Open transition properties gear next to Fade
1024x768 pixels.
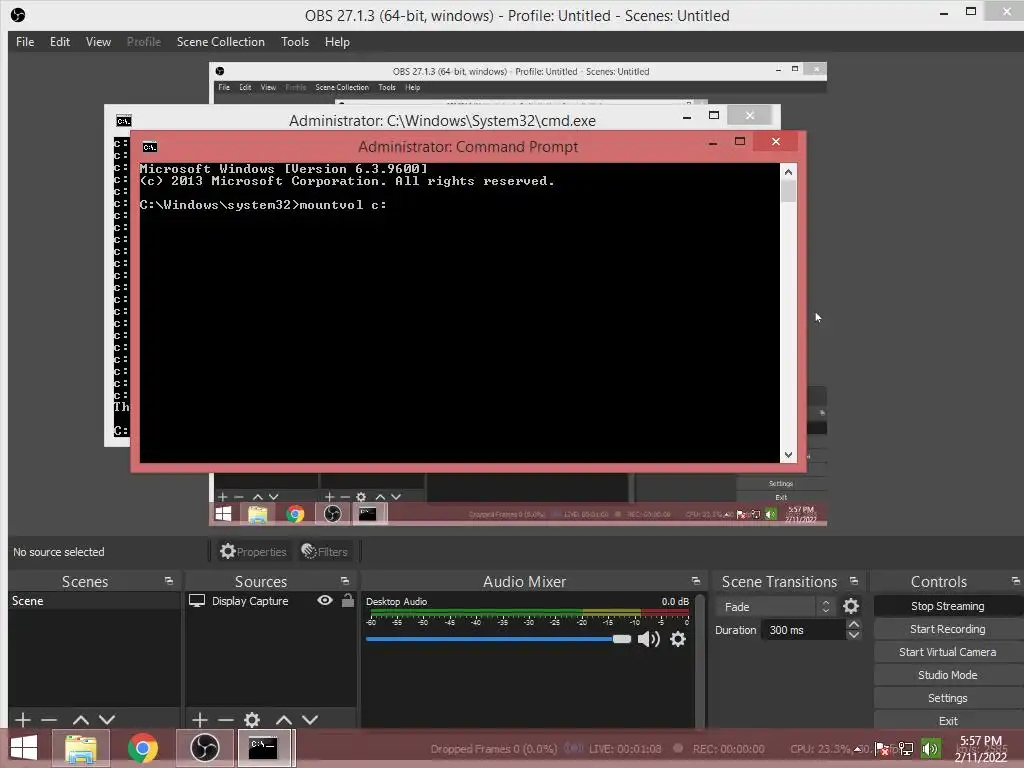coord(850,606)
